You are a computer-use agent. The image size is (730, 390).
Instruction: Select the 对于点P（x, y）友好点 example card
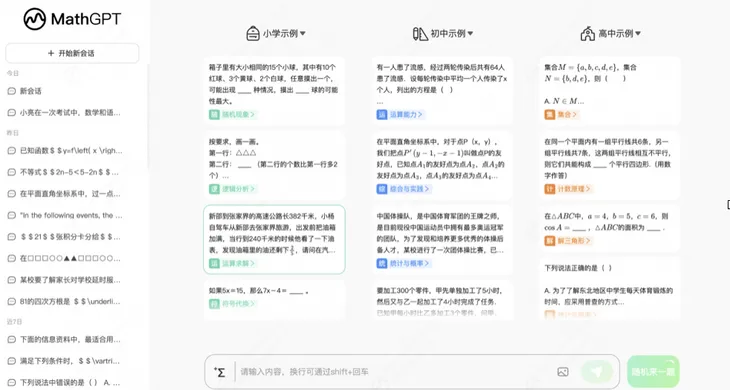(x=442, y=165)
